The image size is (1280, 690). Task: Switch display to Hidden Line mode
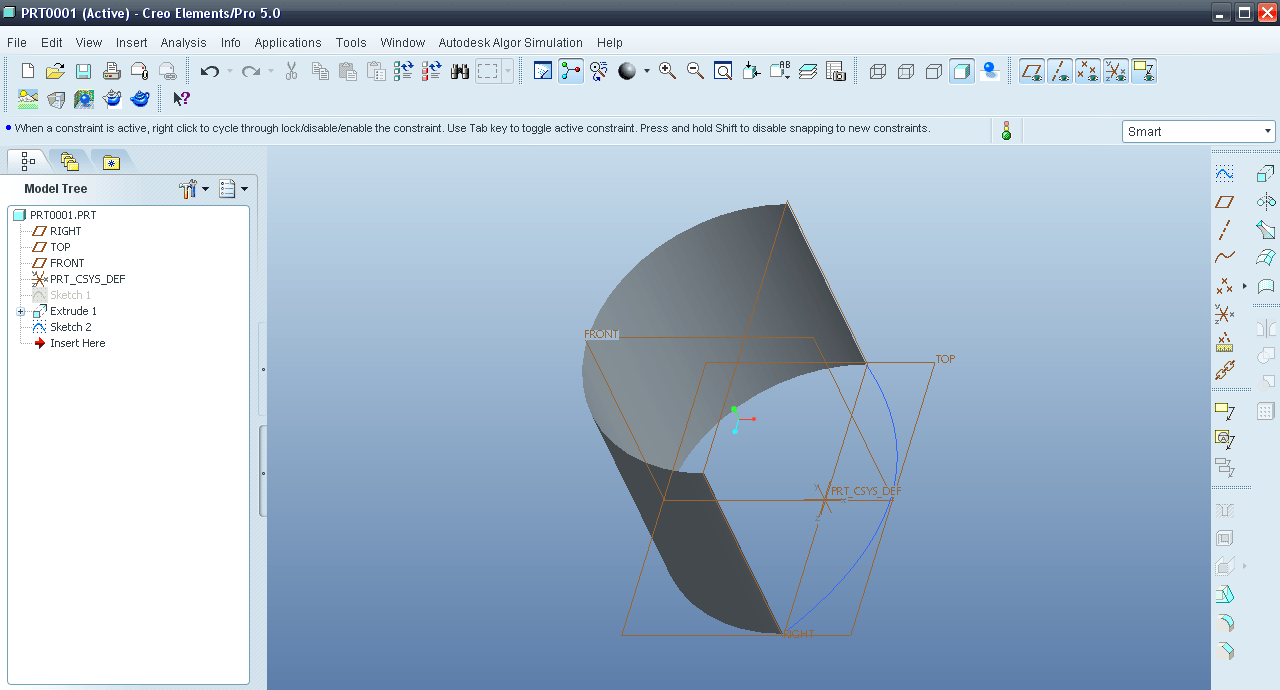906,71
